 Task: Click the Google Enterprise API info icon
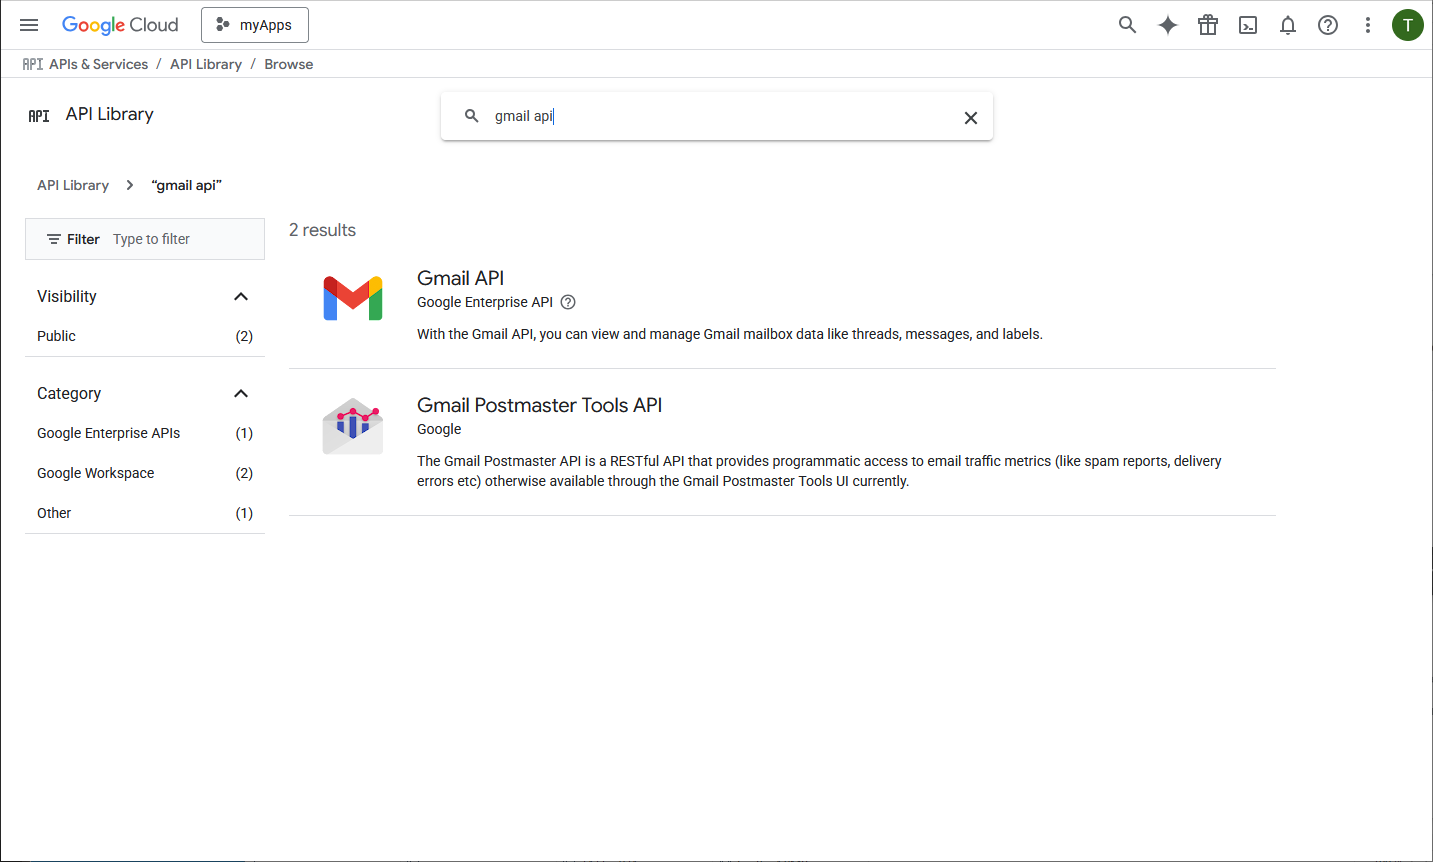568,302
